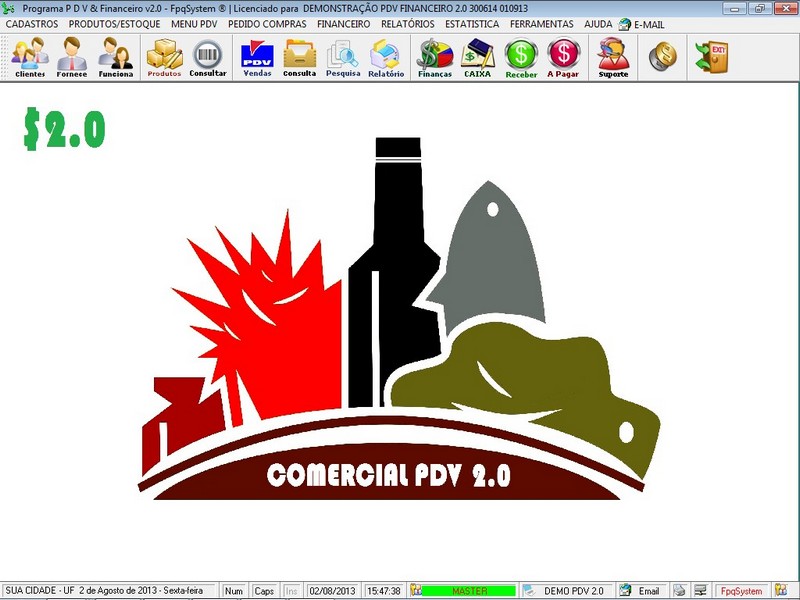
Task: Open the Funciona employees icon
Action: 116,57
